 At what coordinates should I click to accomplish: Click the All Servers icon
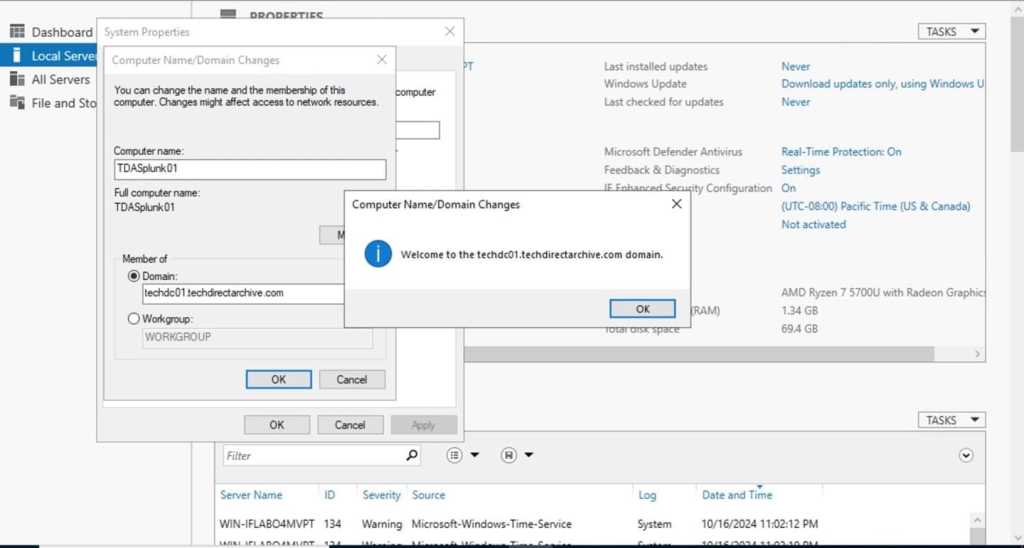pos(17,79)
